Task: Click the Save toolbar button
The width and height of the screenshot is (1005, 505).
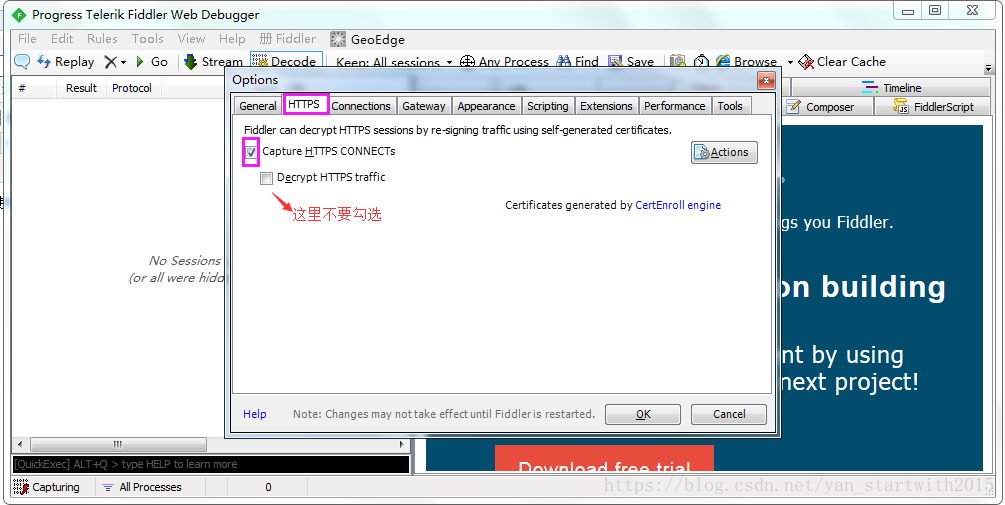Action: (x=631, y=62)
